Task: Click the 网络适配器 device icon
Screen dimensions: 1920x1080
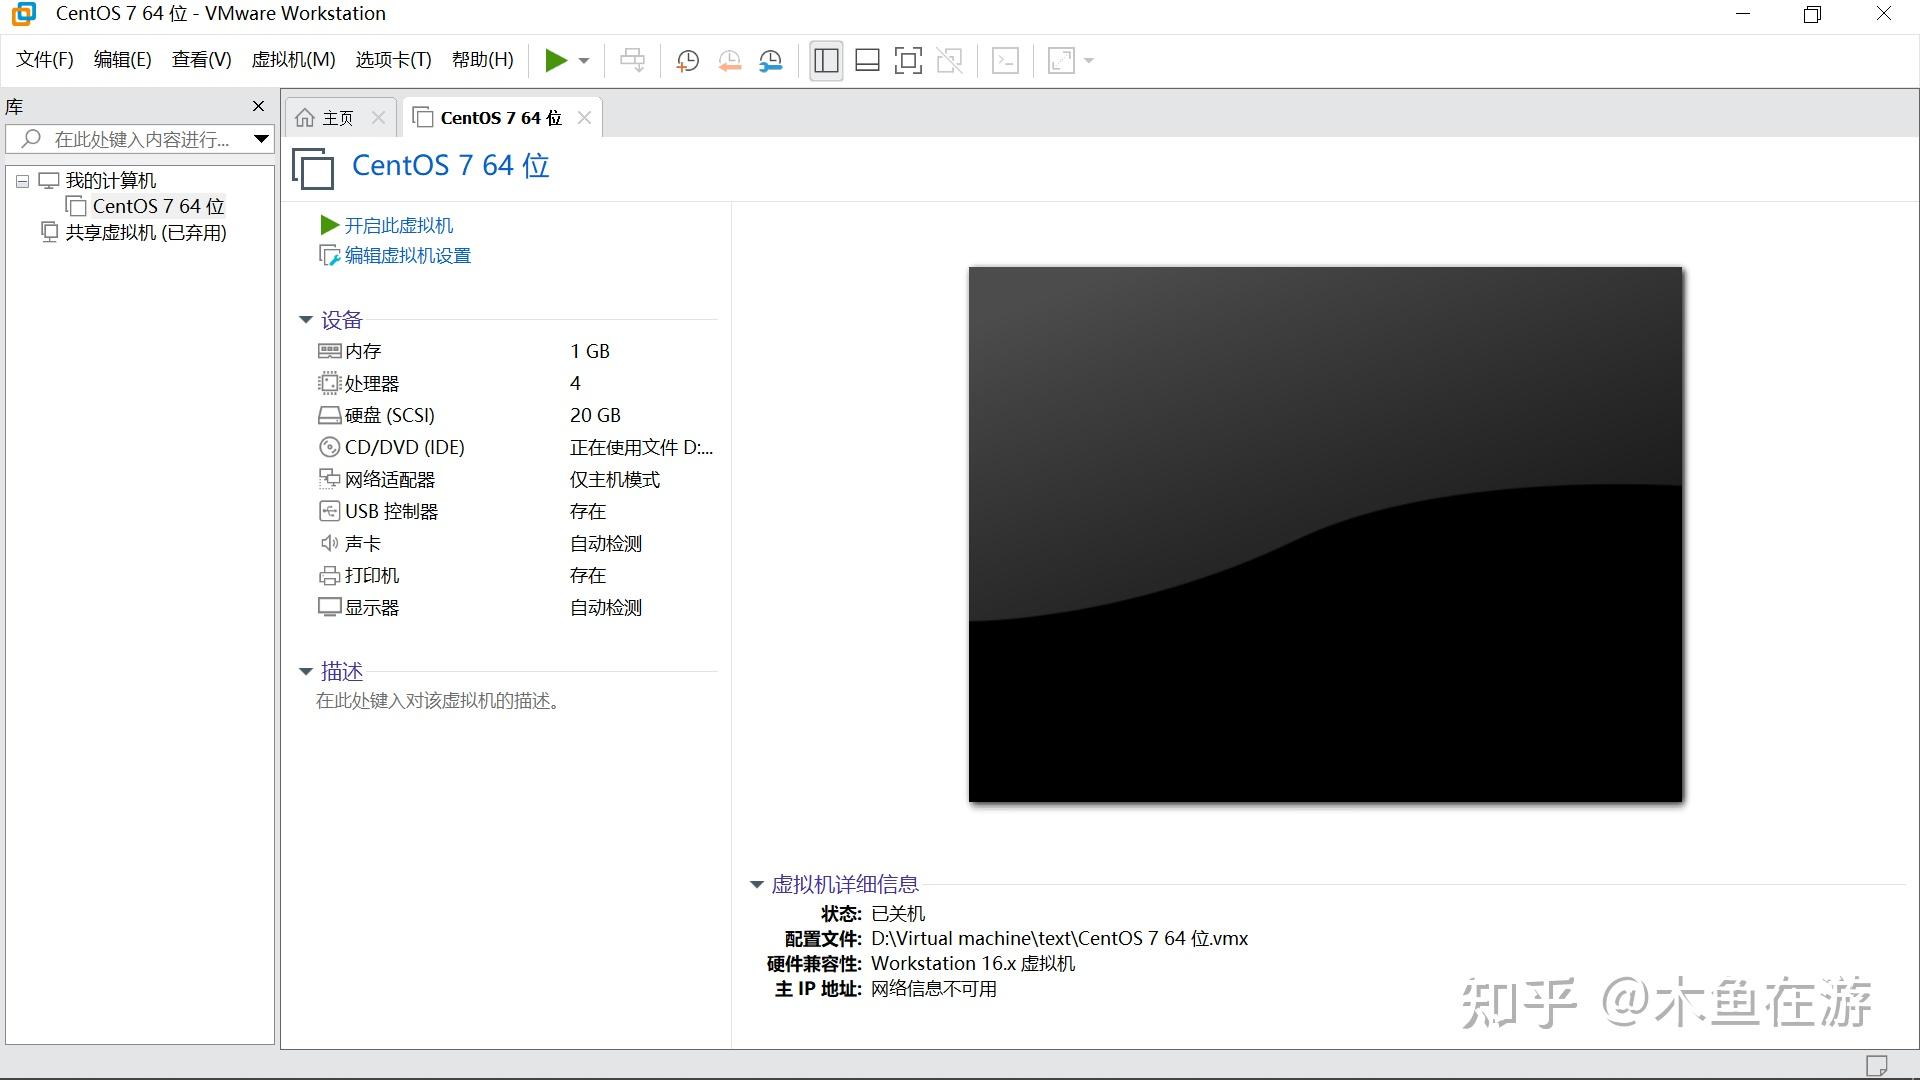Action: click(x=330, y=479)
